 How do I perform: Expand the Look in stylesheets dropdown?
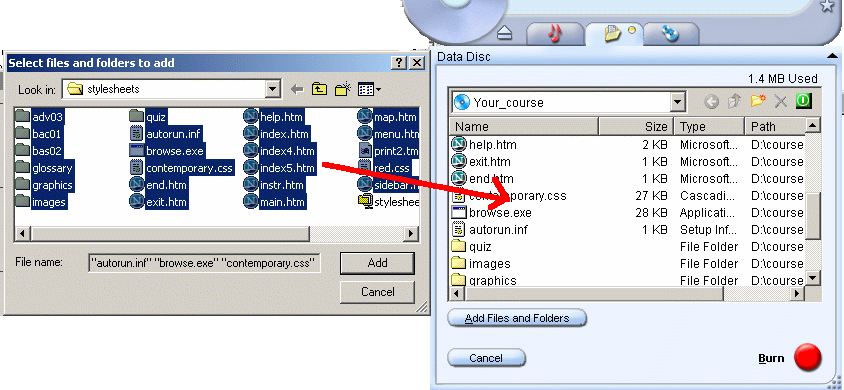click(273, 89)
